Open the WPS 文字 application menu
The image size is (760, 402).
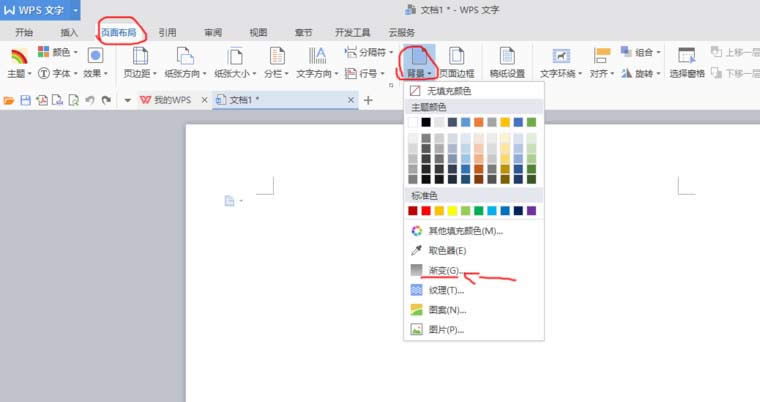(x=40, y=10)
